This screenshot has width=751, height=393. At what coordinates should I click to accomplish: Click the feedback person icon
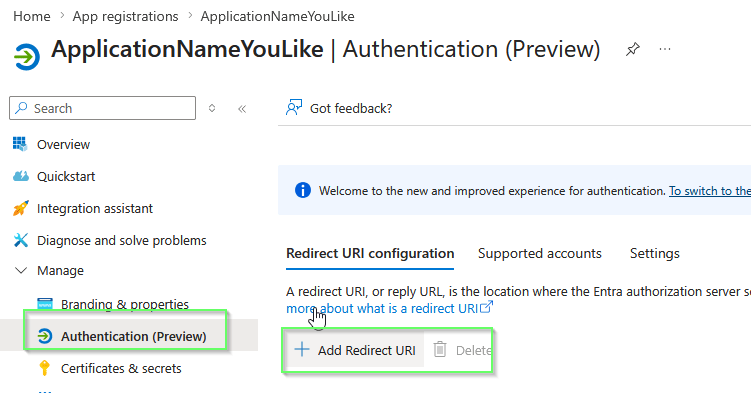(294, 108)
